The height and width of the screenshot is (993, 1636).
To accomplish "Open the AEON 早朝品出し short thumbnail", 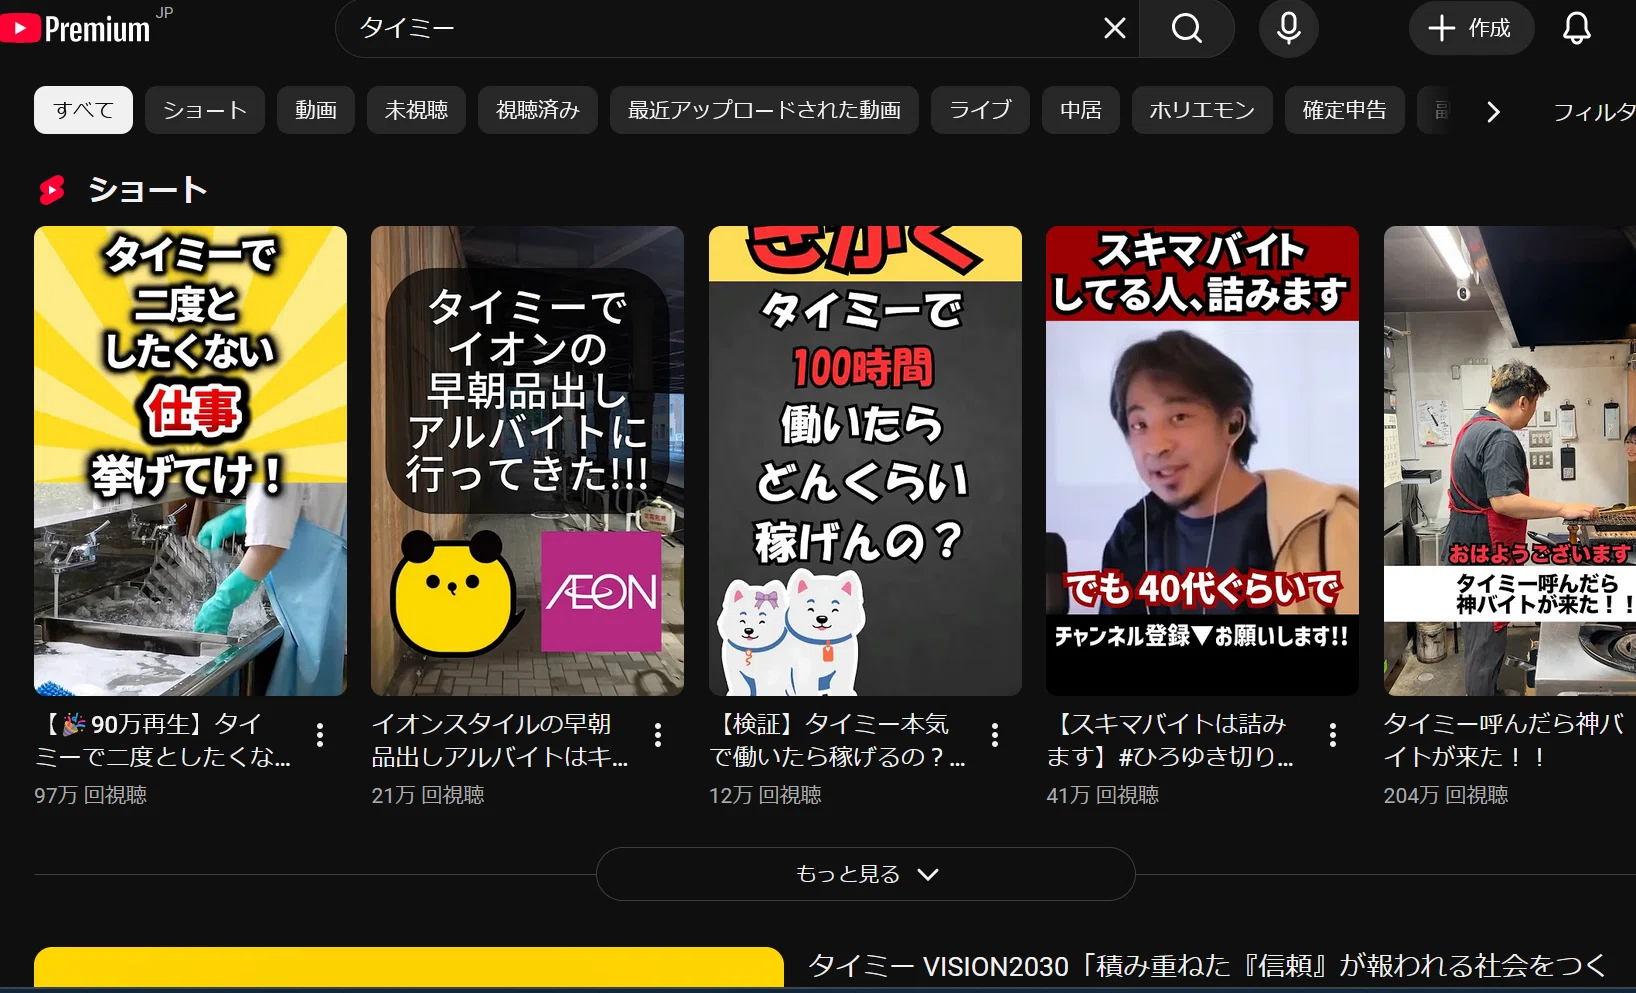I will [x=527, y=461].
